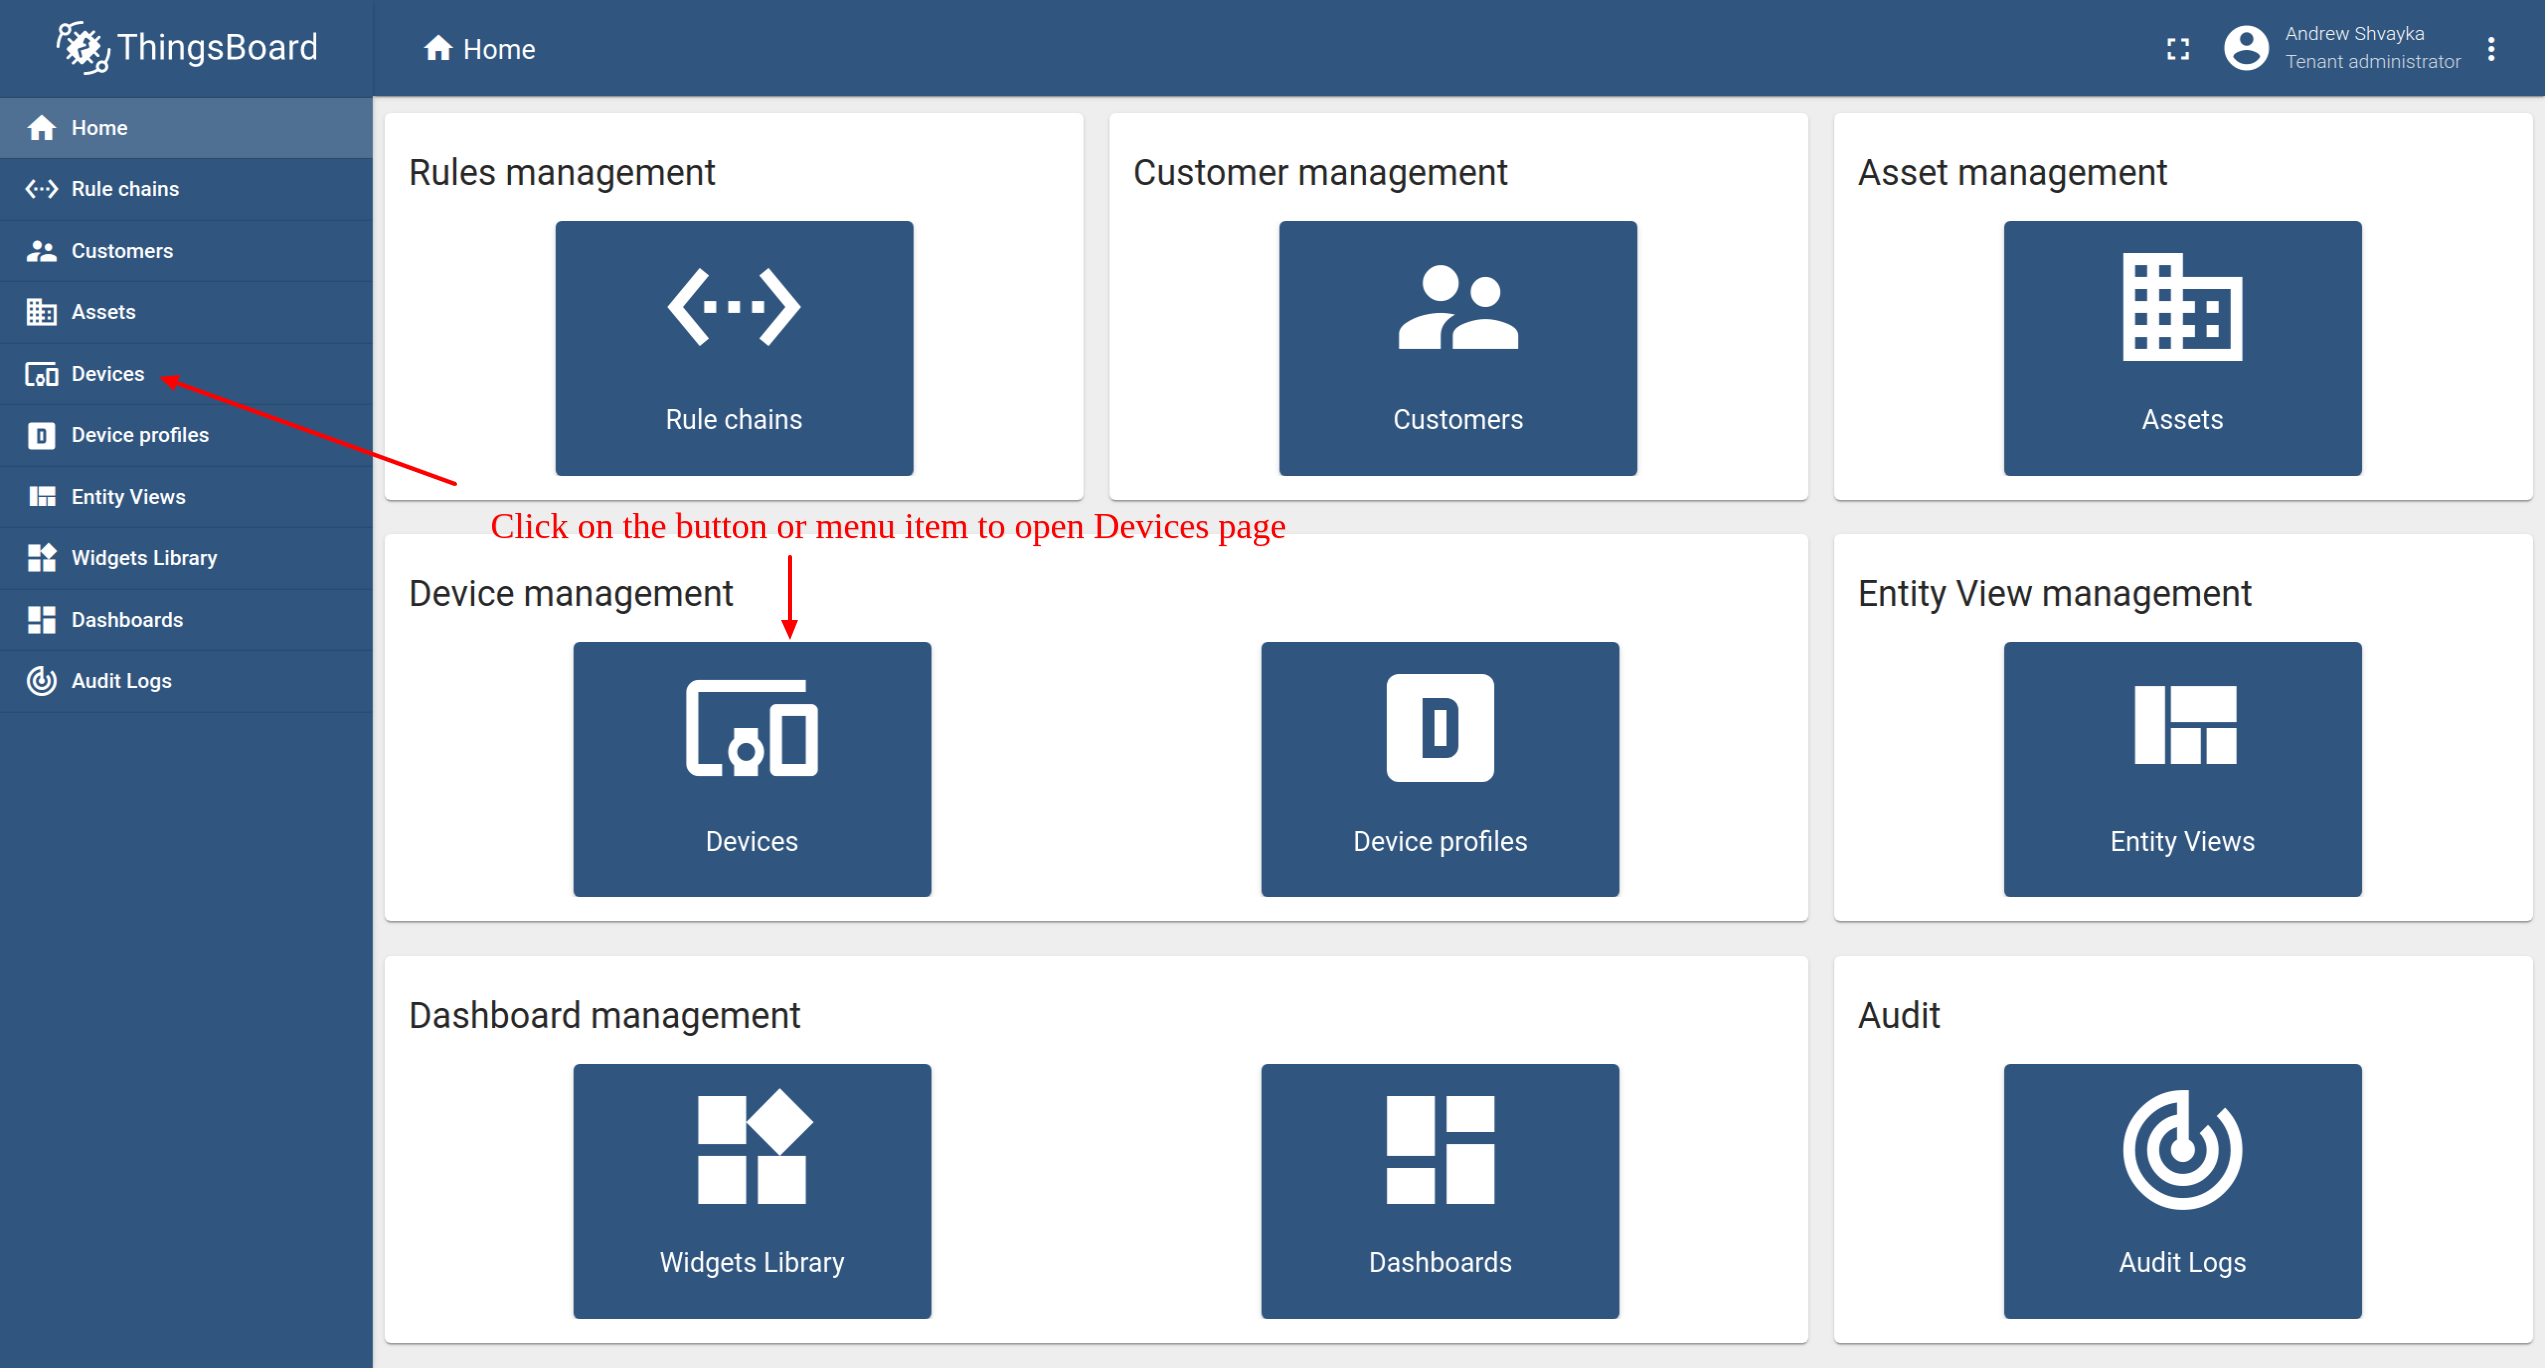
Task: Open the Customers card button
Action: coord(1457,348)
